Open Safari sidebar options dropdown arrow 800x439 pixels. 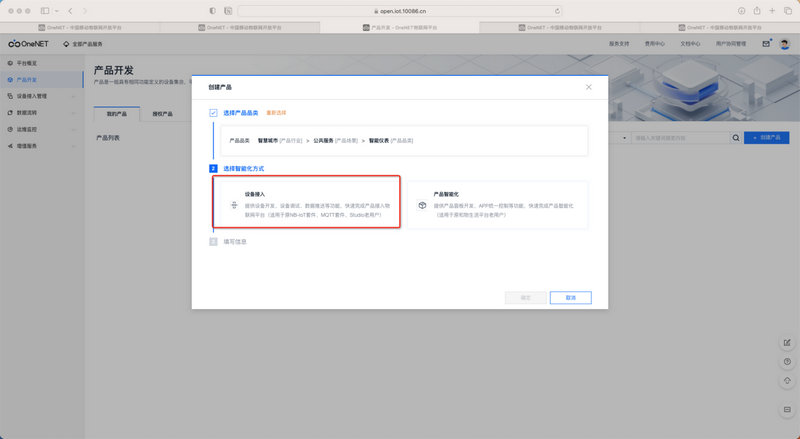point(57,11)
